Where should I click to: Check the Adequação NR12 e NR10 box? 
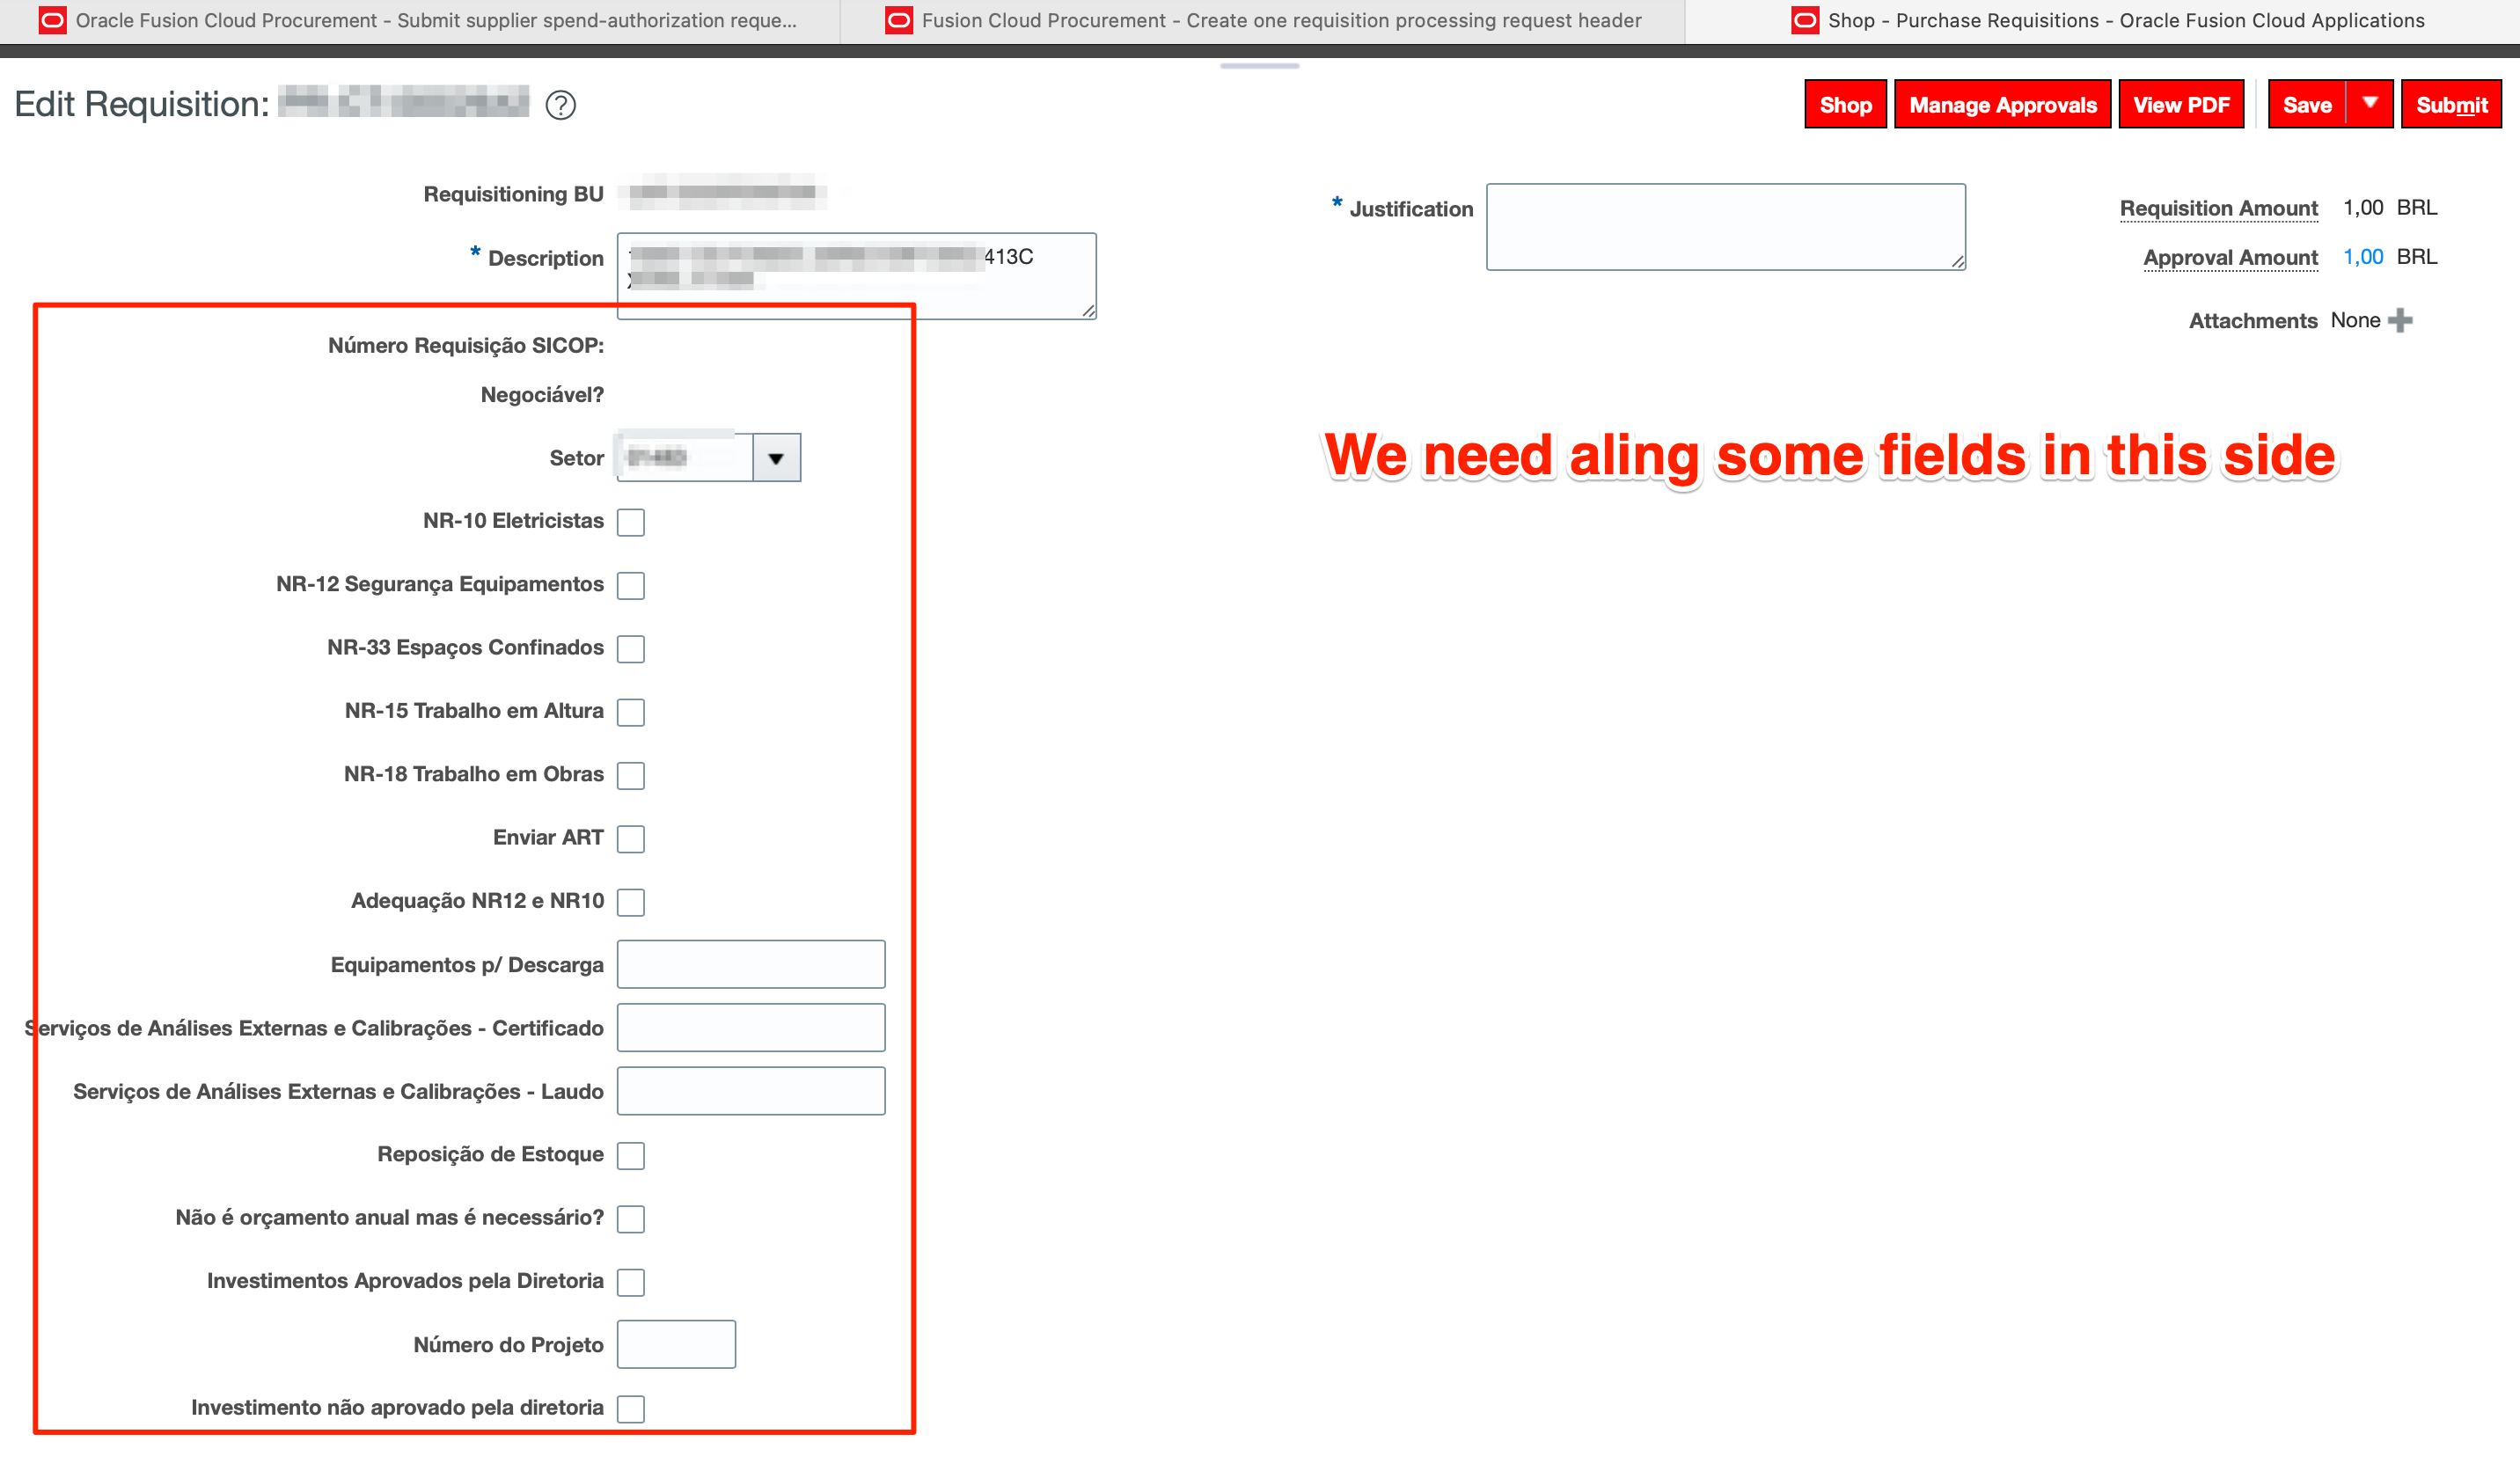(x=630, y=901)
